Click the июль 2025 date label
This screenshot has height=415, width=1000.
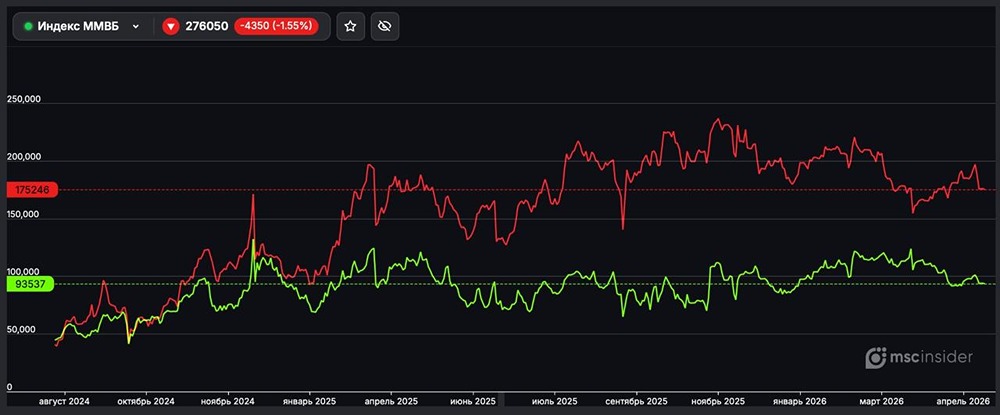(x=554, y=402)
